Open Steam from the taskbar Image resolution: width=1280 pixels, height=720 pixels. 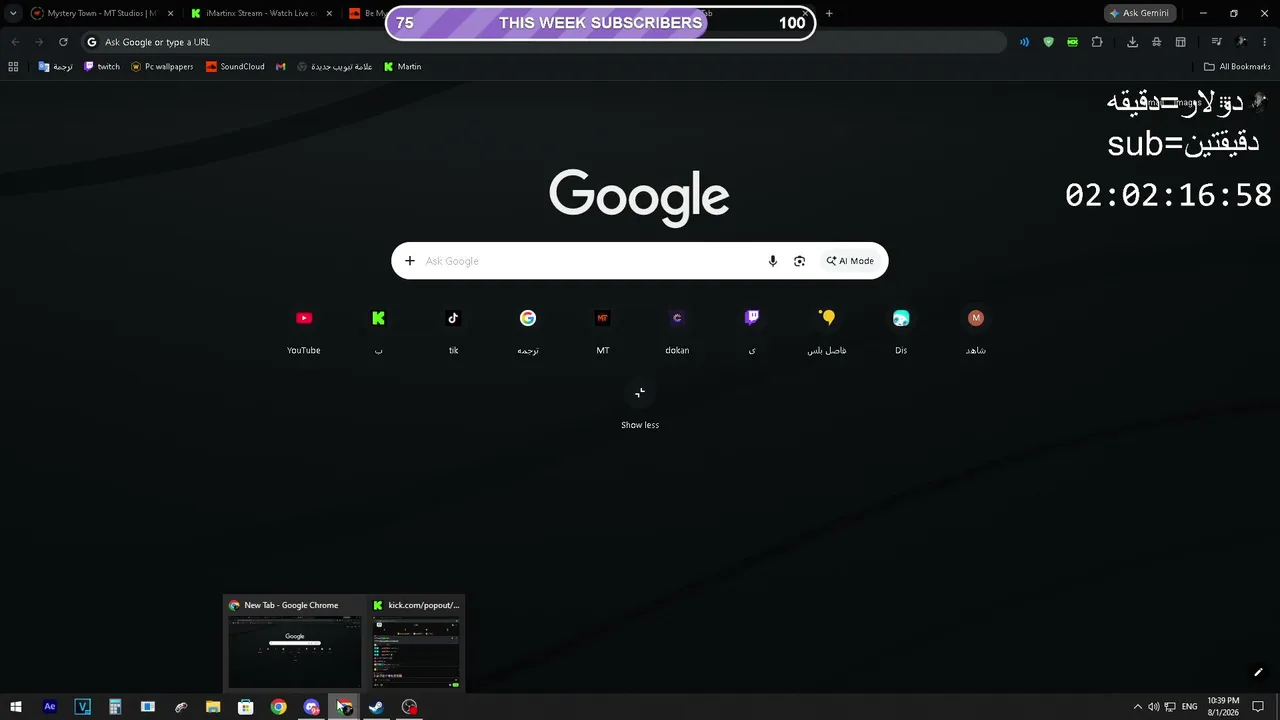pyautogui.click(x=376, y=707)
